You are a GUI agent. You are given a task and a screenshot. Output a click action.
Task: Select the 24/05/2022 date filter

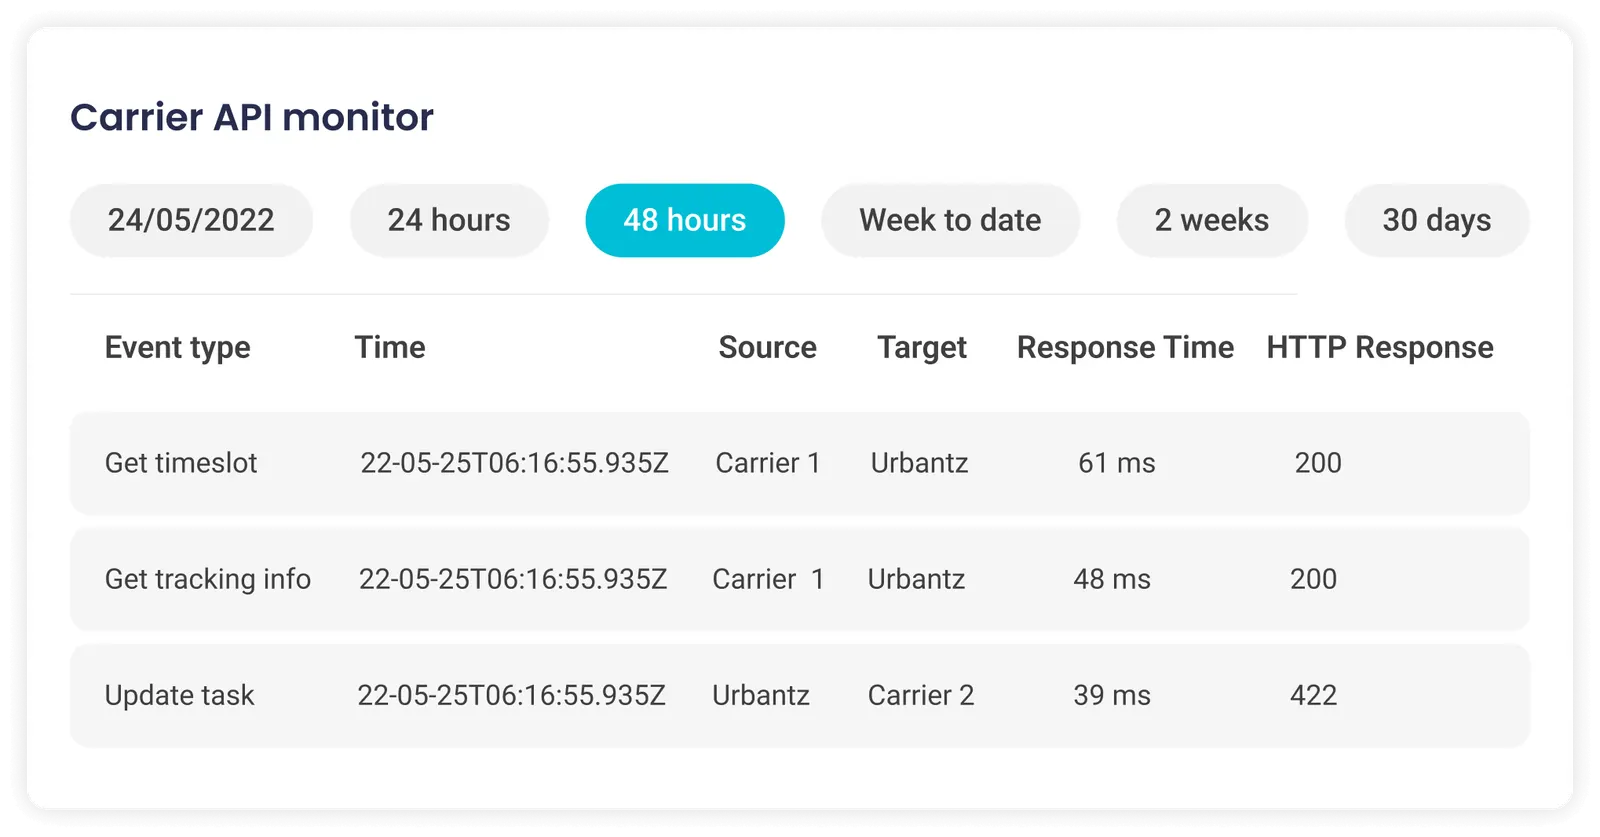pos(191,220)
